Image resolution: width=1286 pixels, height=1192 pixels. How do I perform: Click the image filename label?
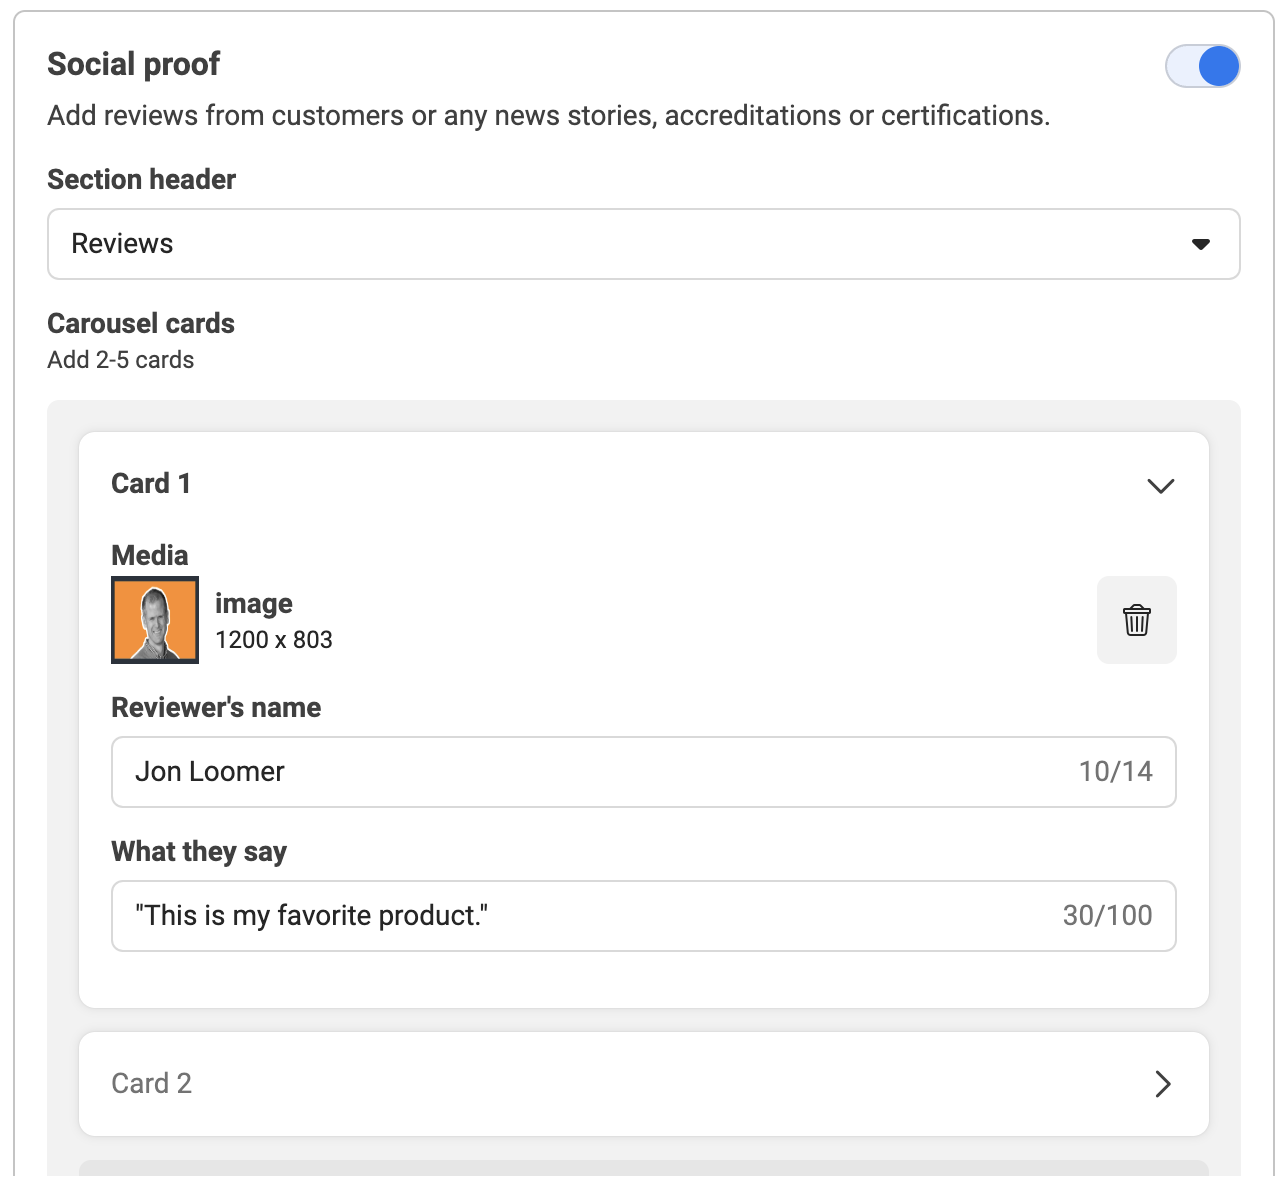coord(254,604)
